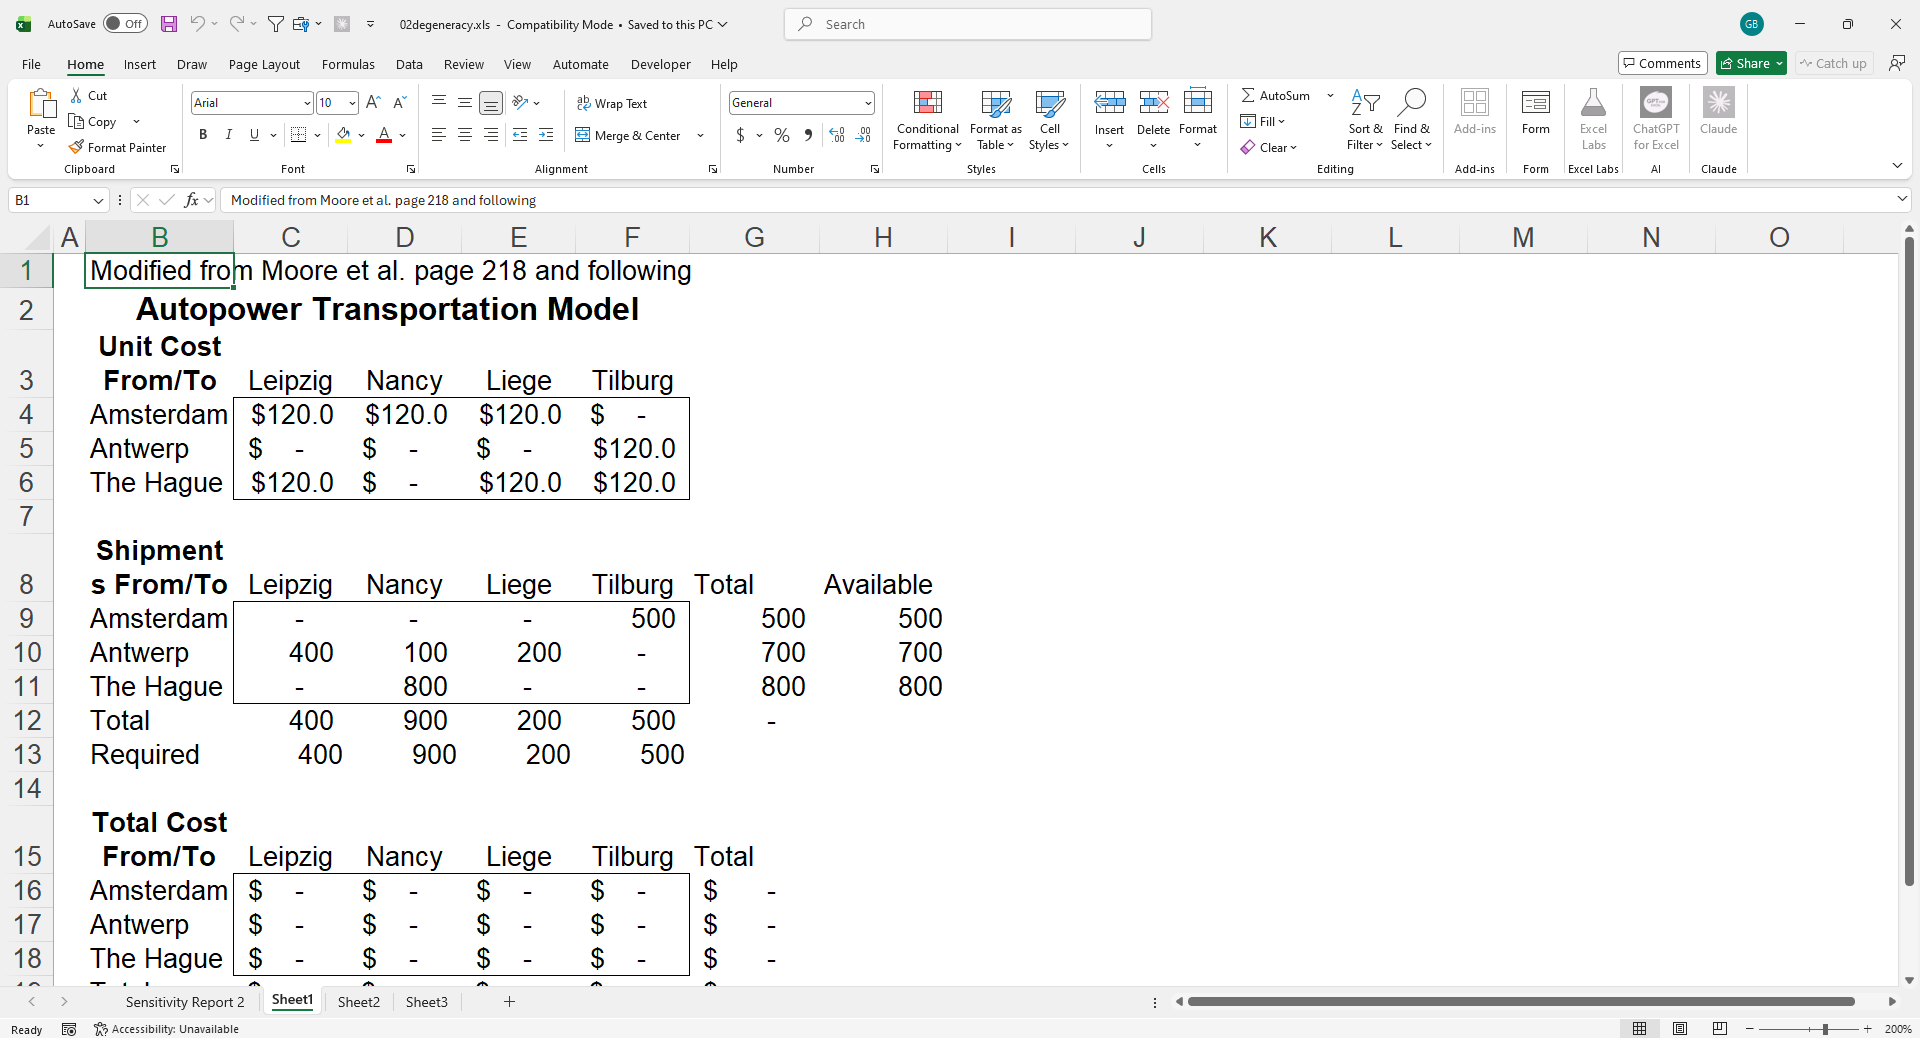The width and height of the screenshot is (1920, 1038).
Task: Select column G header
Action: click(x=754, y=237)
